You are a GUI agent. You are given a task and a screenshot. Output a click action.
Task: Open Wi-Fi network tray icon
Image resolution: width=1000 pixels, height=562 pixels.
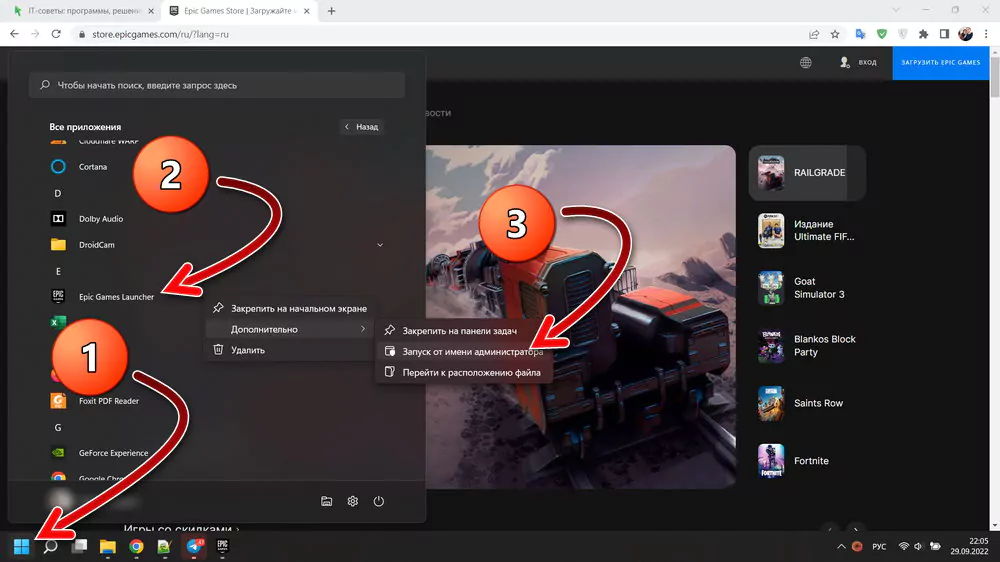pos(903,547)
